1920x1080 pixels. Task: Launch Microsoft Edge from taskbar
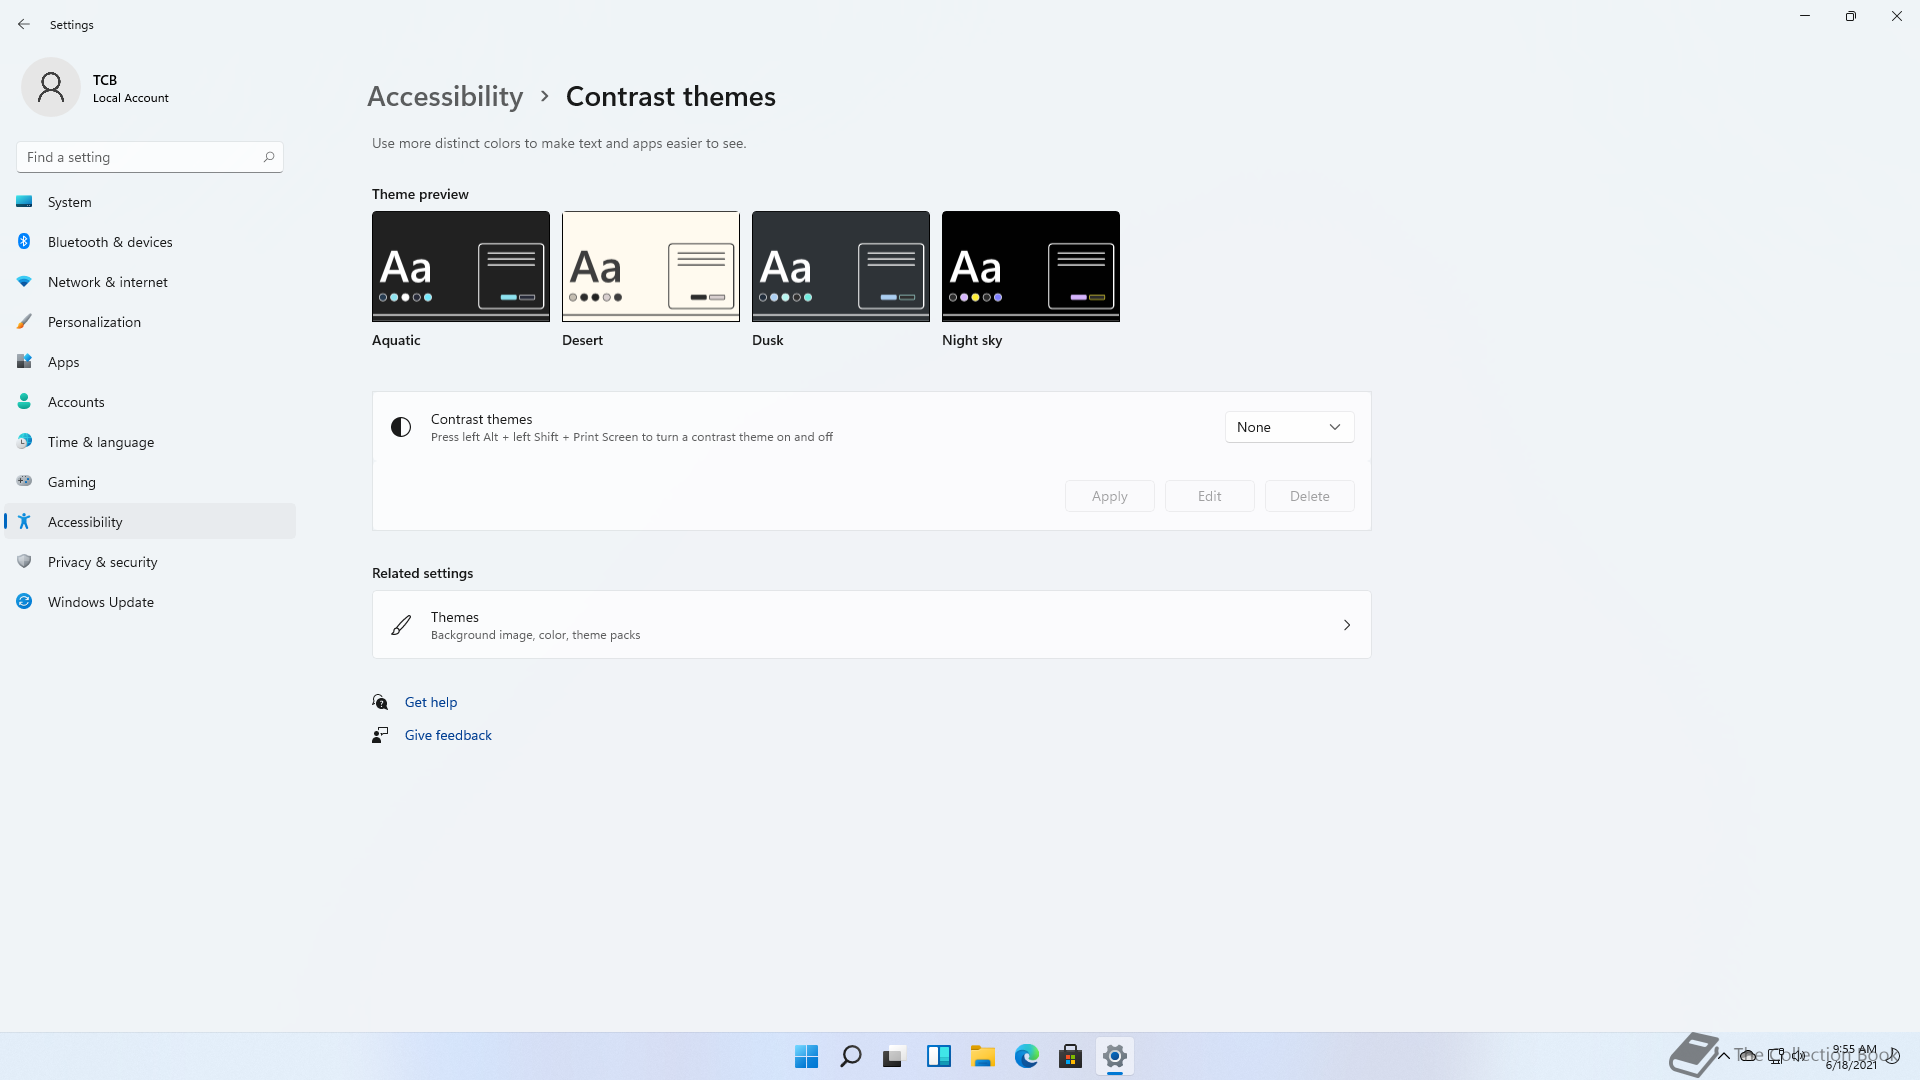tap(1027, 1056)
